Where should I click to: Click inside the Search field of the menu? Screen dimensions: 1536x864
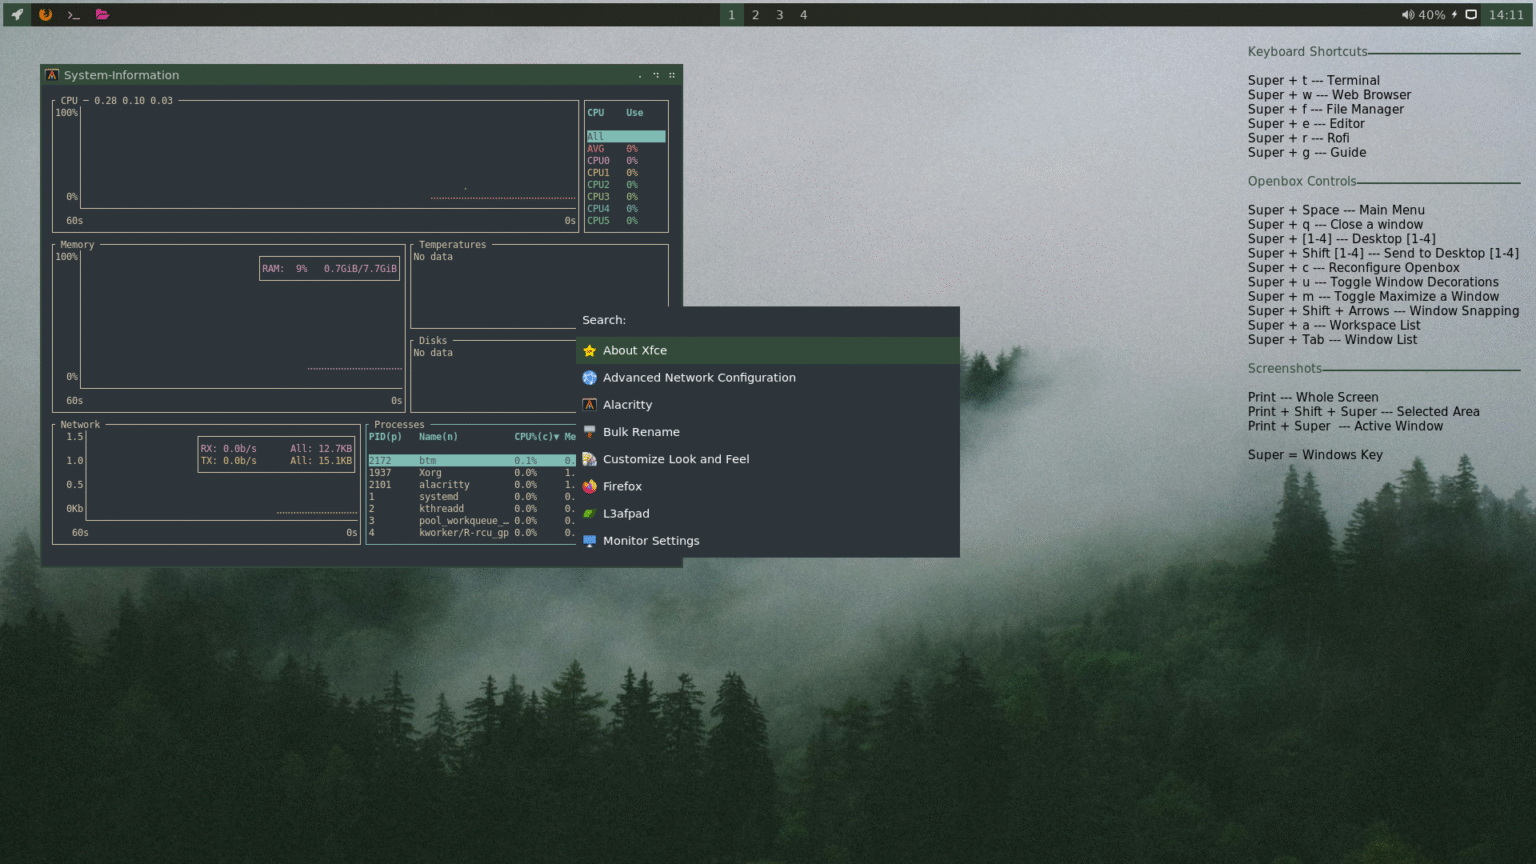coord(700,320)
